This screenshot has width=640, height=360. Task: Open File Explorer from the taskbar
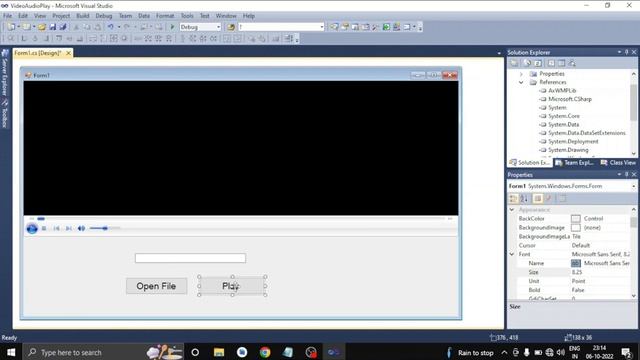point(219,352)
